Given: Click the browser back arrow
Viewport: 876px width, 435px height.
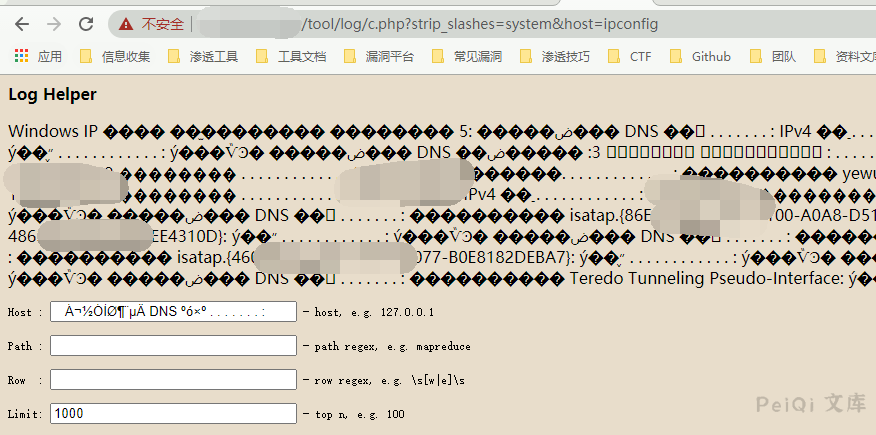Looking at the screenshot, I should (22, 24).
